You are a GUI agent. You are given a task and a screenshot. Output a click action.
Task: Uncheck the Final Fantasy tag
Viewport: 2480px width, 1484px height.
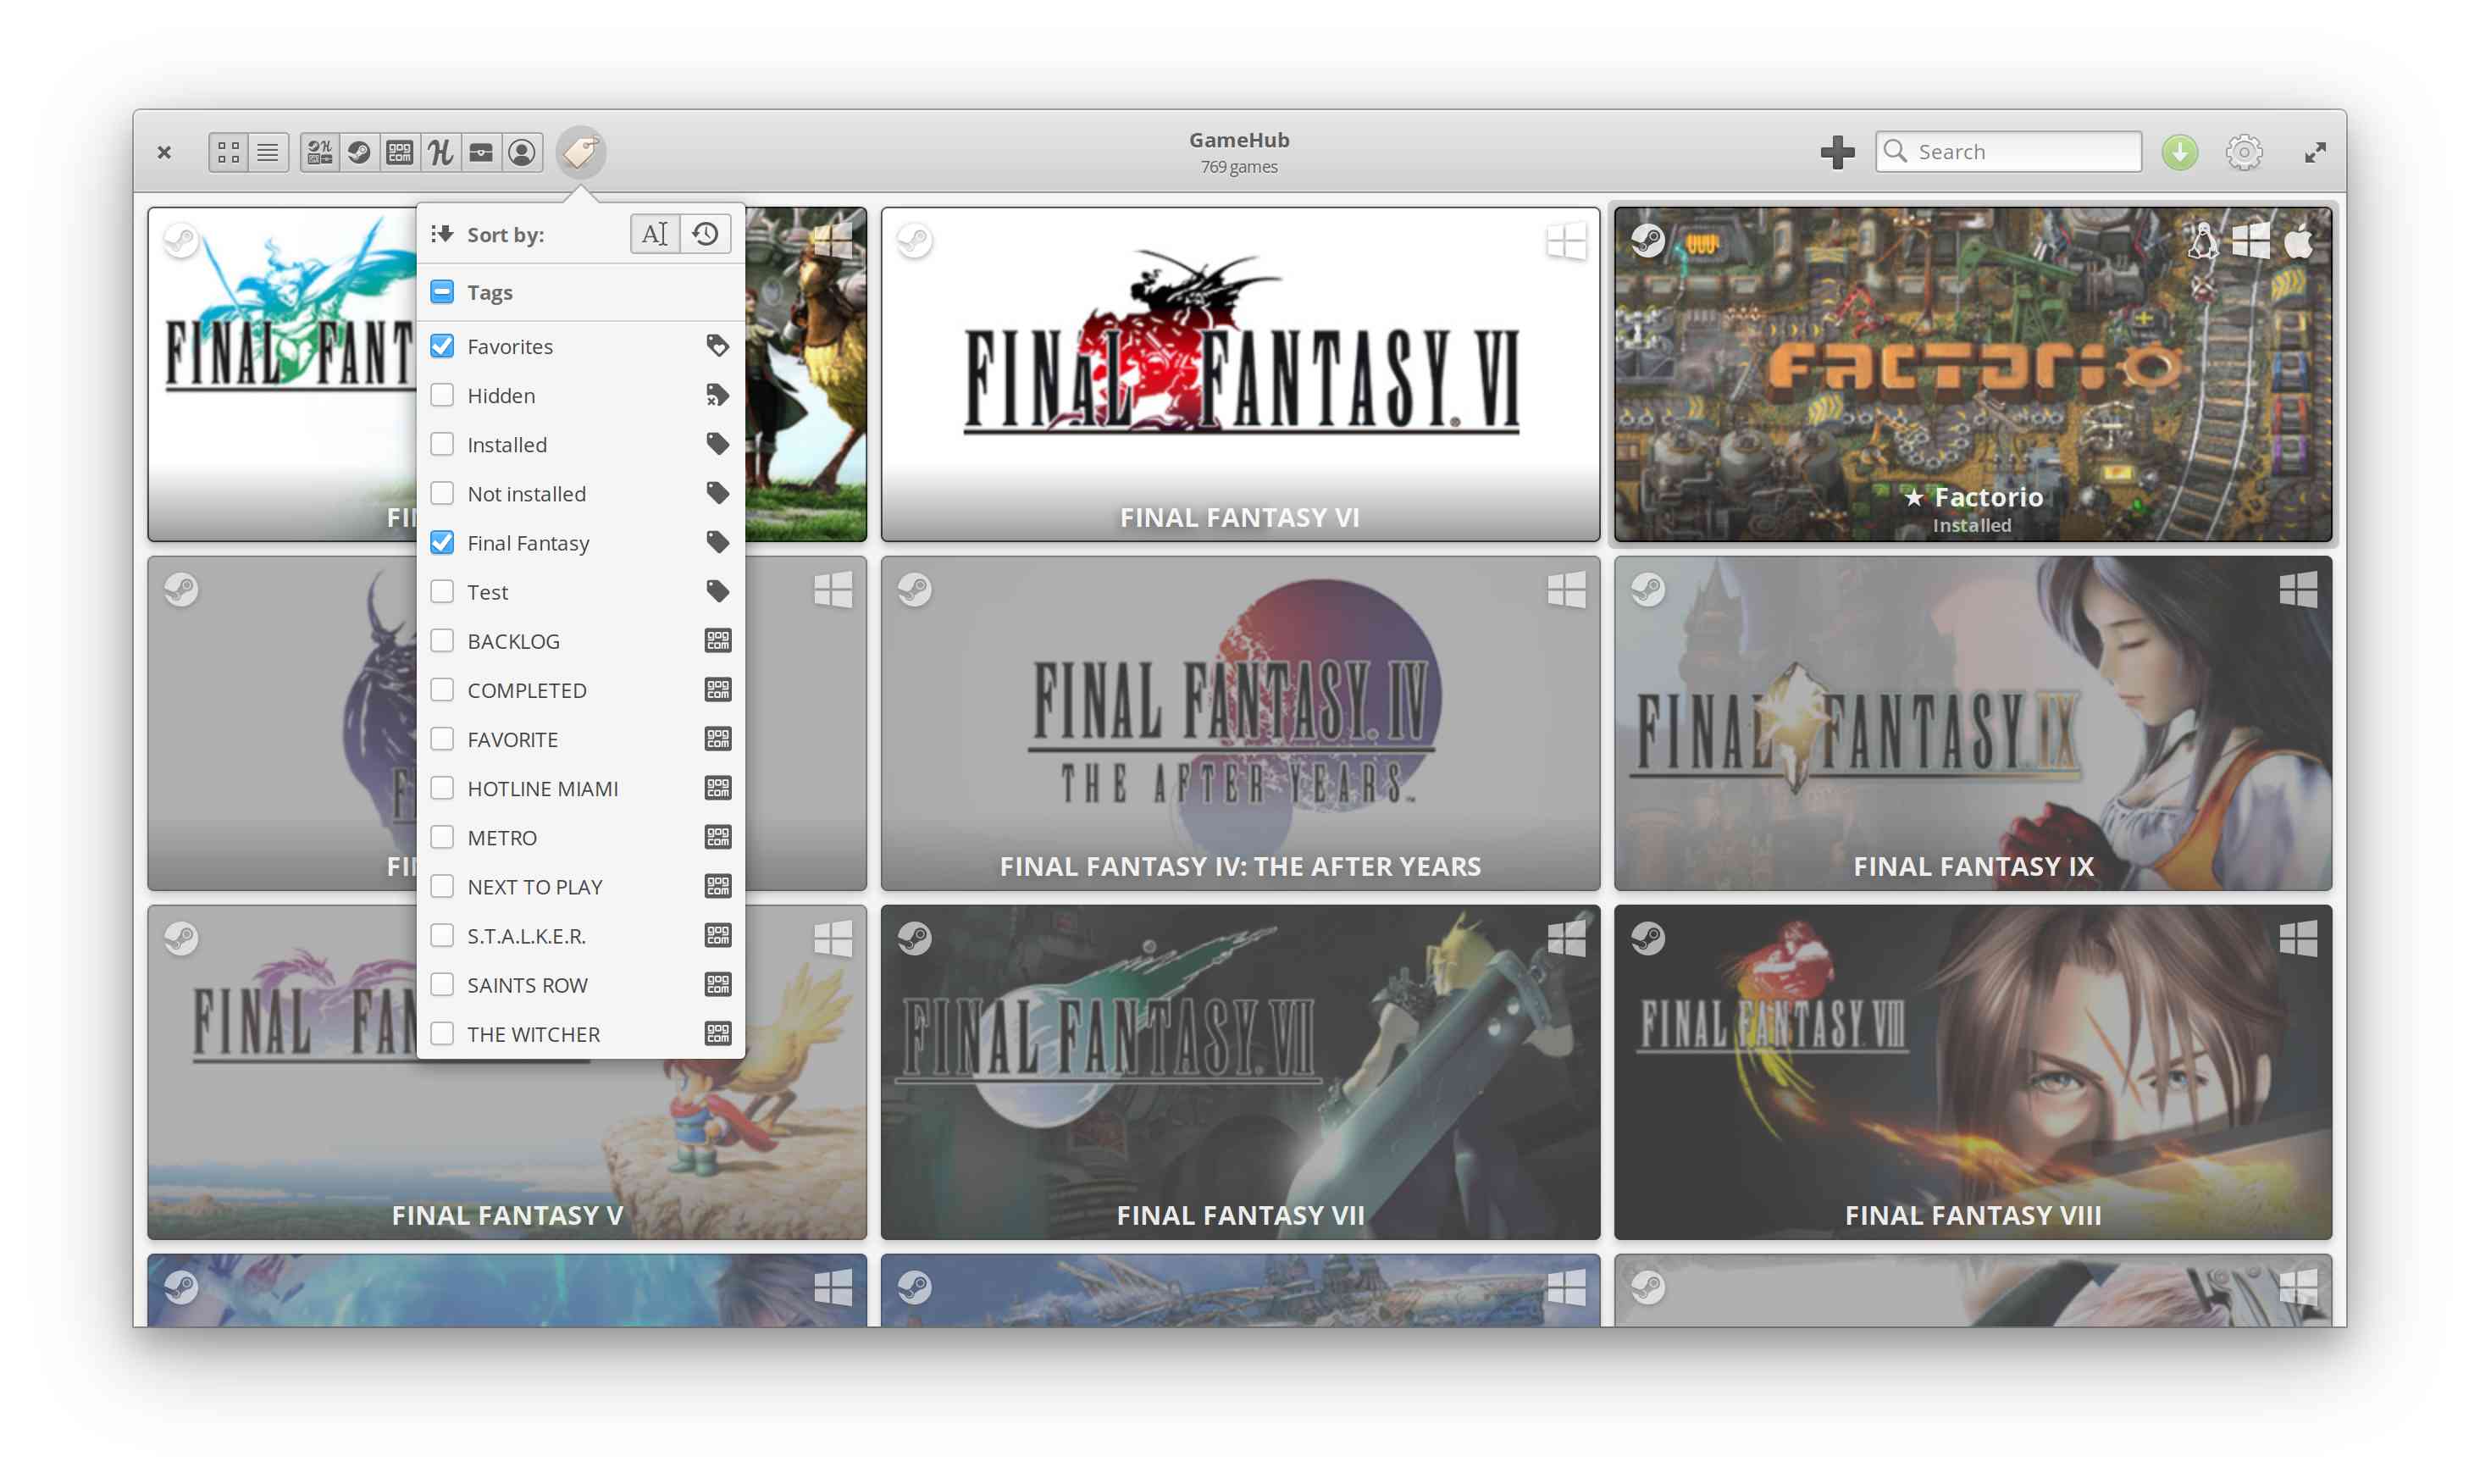click(x=443, y=543)
